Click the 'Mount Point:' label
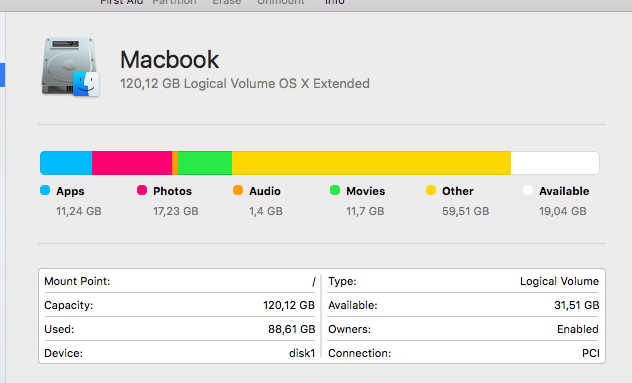This screenshot has height=383, width=632. (77, 281)
